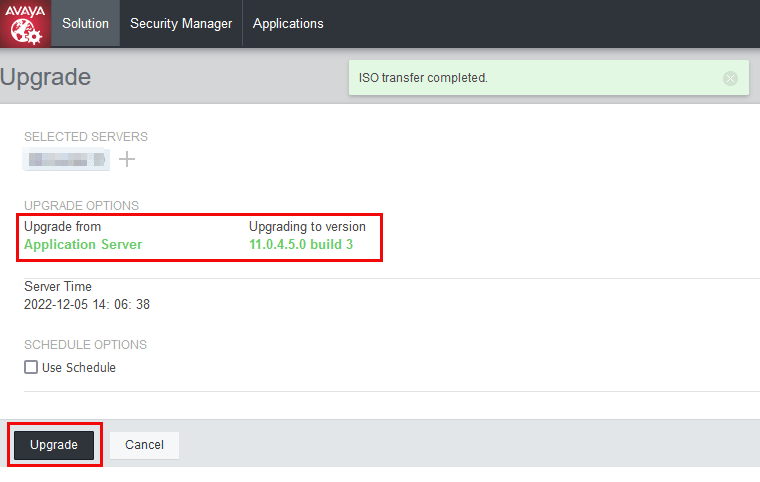Select the blurred selected server tag

pos(66,160)
